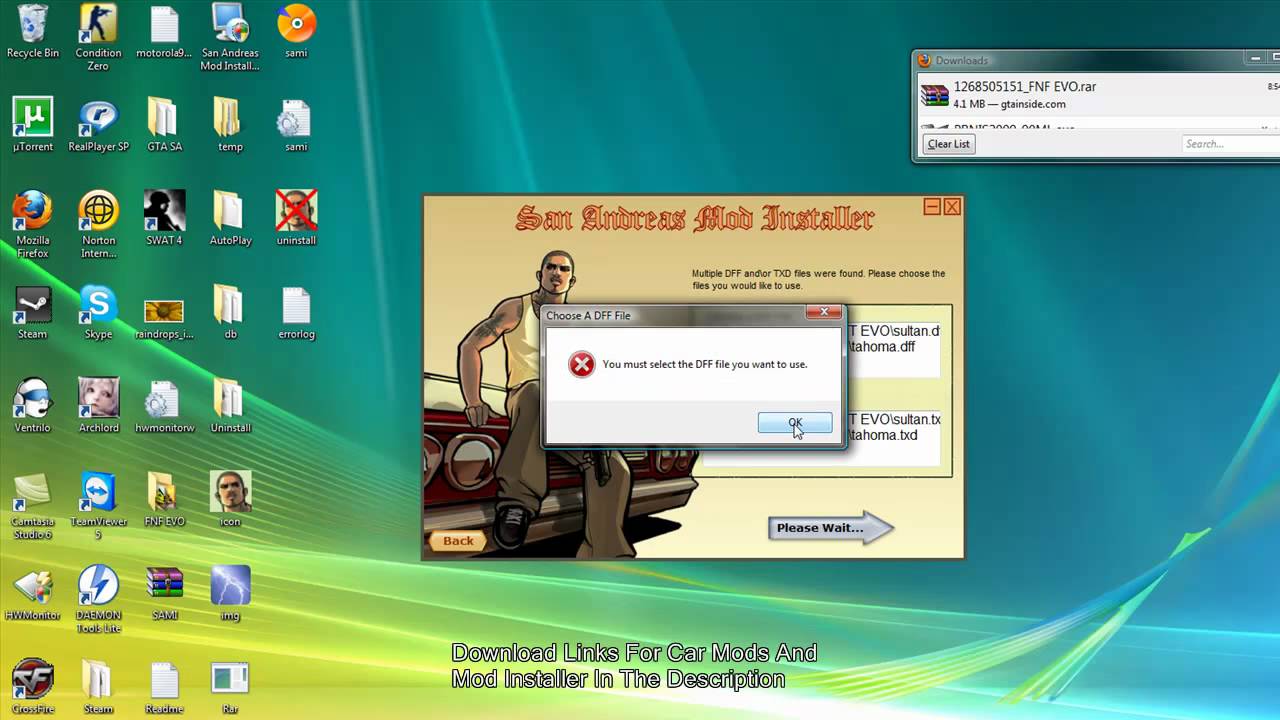1280x720 pixels.
Task: Select the errorlog file icon
Action: [x=296, y=313]
